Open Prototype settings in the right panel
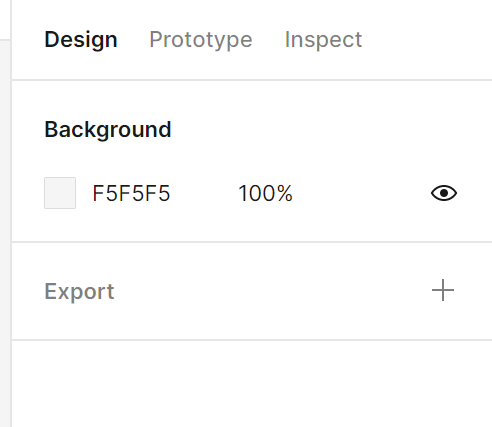 [201, 40]
